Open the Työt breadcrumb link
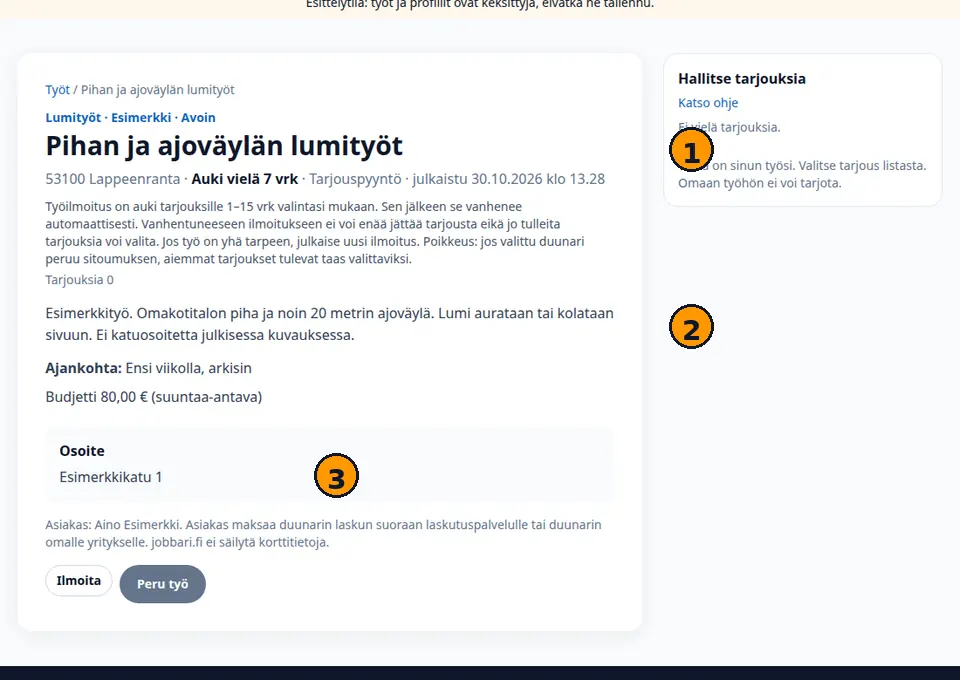Viewport: 960px width, 680px height. pyautogui.click(x=58, y=90)
